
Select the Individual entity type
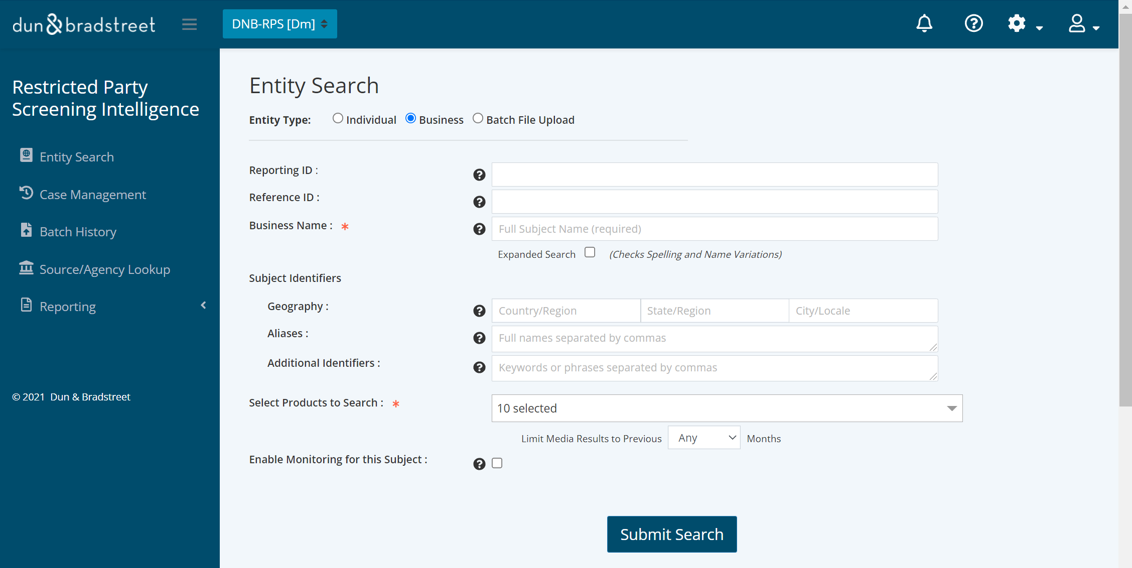click(x=338, y=119)
